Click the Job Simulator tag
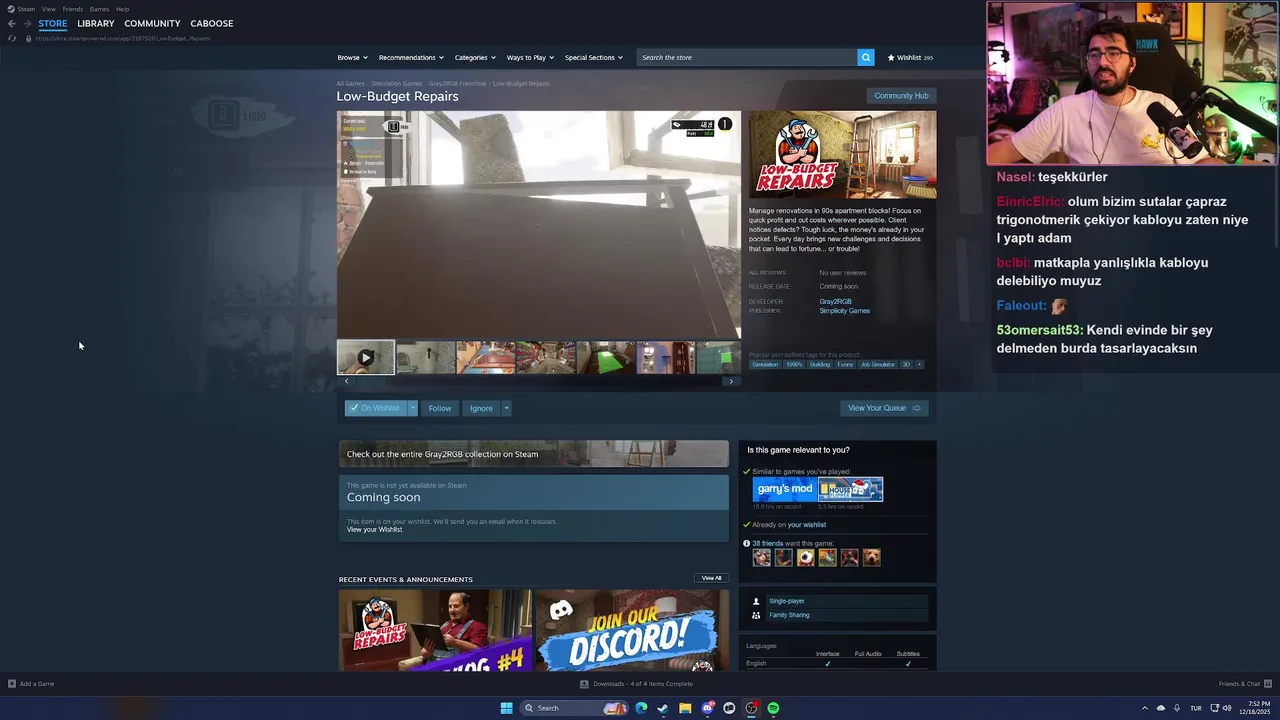The width and height of the screenshot is (1280, 720). tap(878, 364)
